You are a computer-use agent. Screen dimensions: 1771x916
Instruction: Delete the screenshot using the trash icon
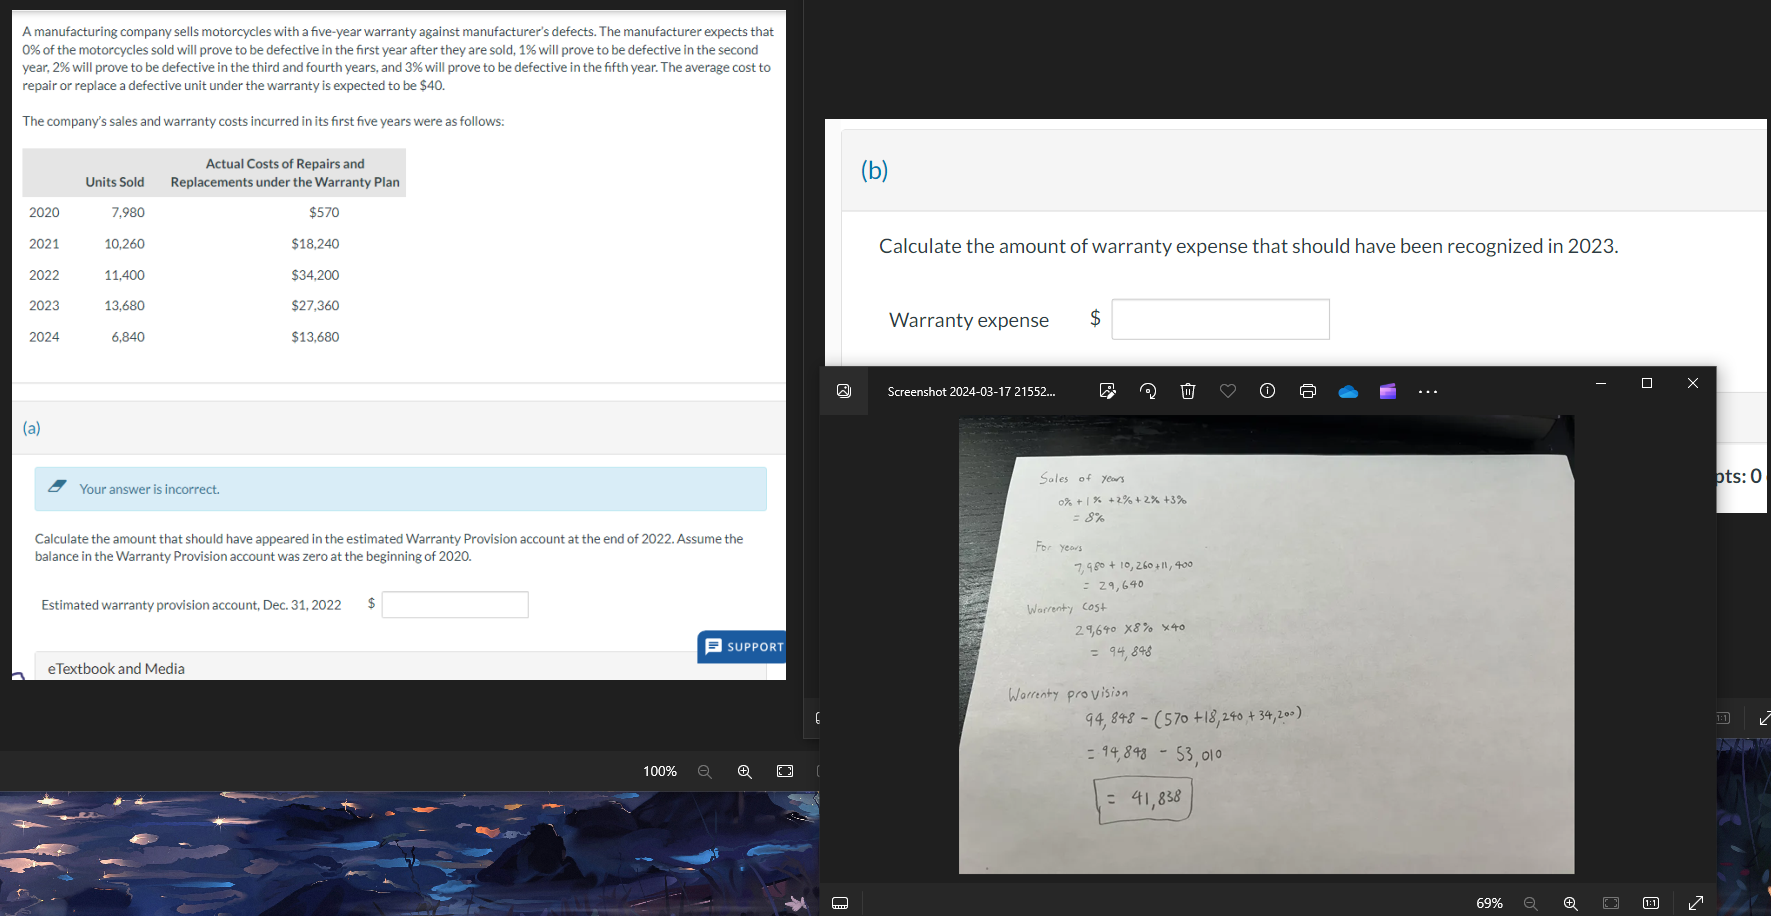point(1187,391)
